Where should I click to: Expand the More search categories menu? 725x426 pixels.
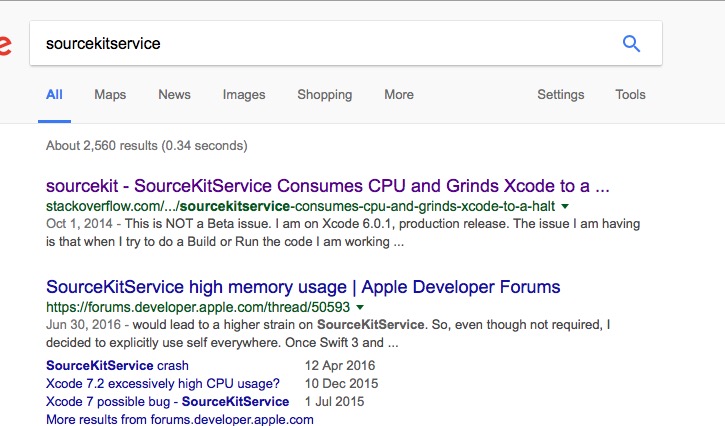point(399,95)
